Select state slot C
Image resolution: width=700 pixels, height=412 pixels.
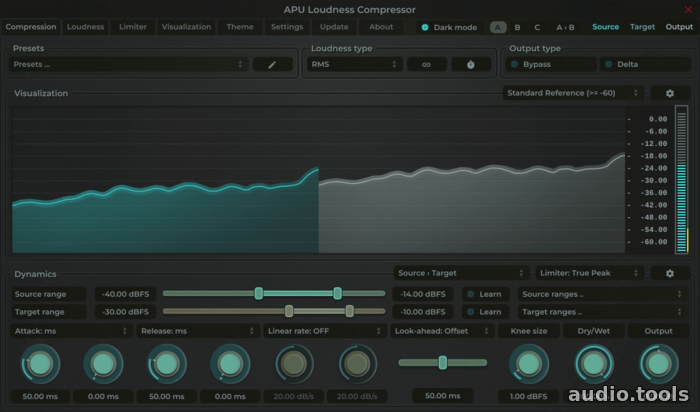pos(537,27)
